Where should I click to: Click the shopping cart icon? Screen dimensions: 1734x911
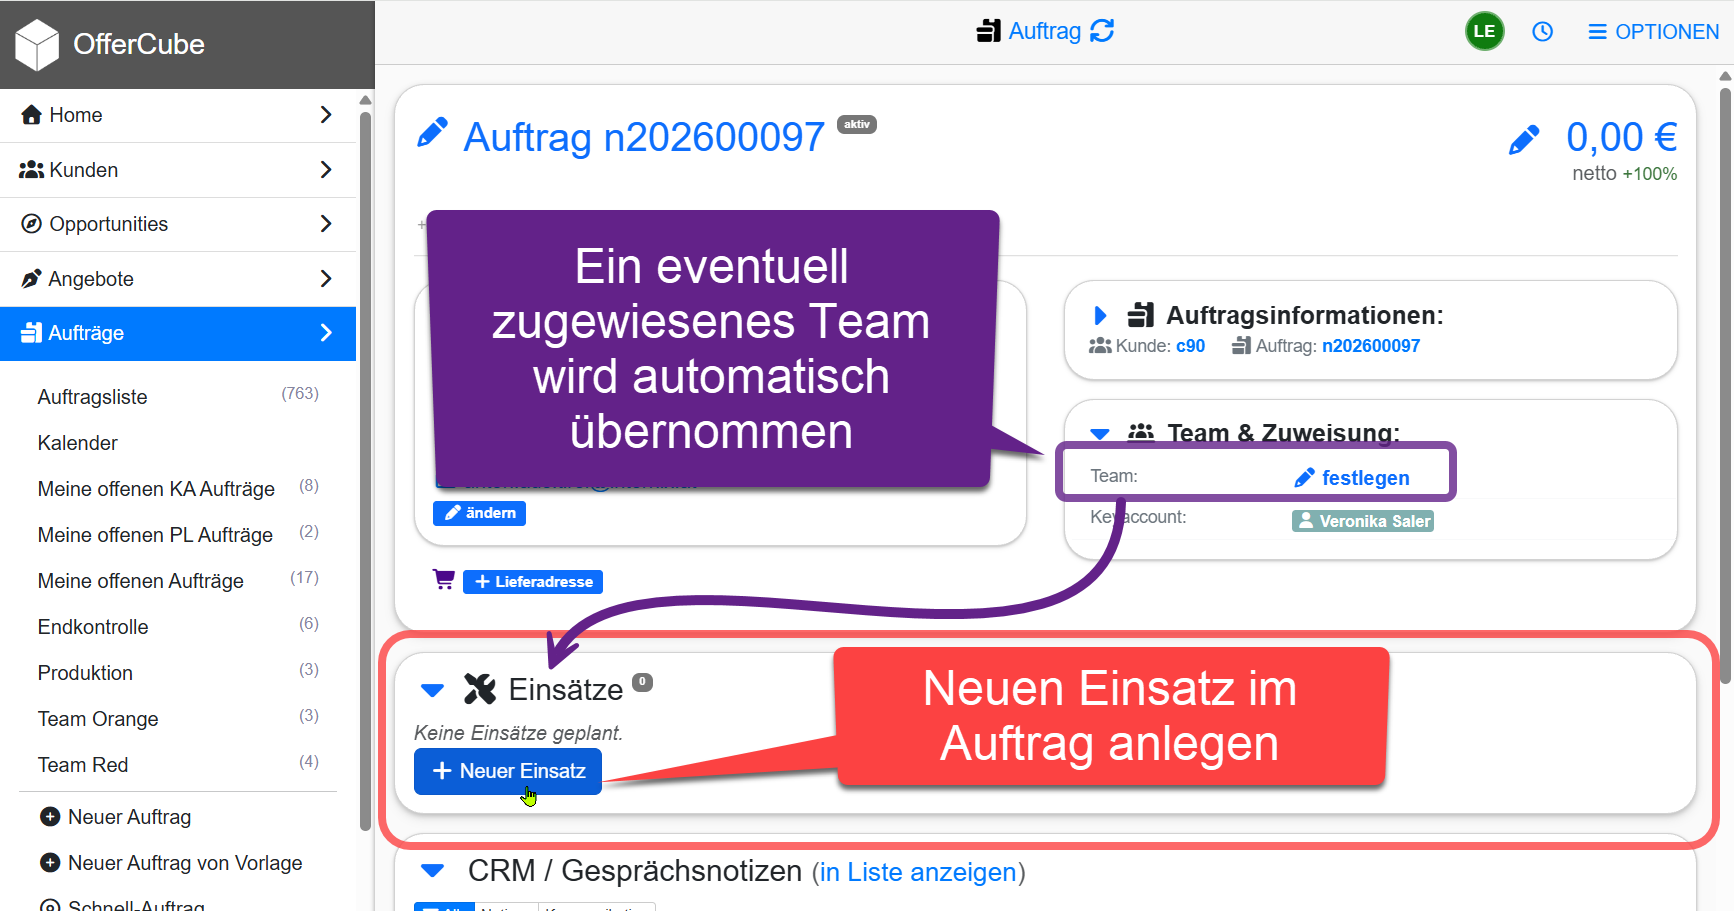pyautogui.click(x=444, y=579)
